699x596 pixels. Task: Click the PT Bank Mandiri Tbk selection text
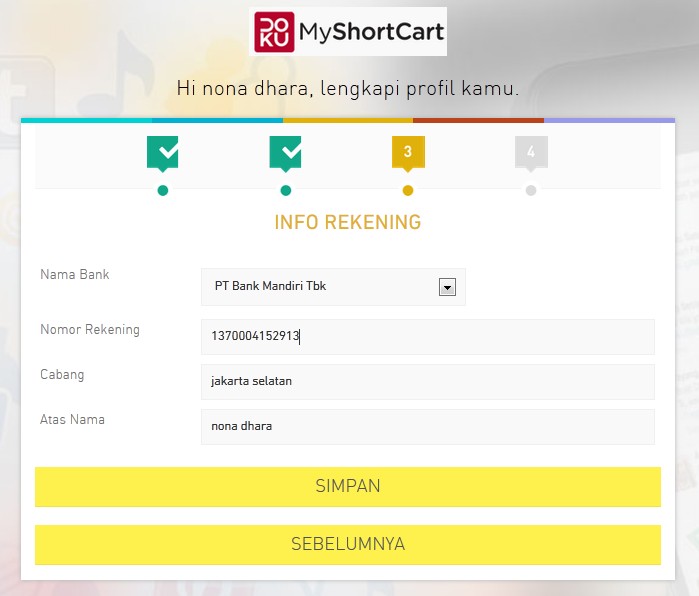tap(270, 286)
